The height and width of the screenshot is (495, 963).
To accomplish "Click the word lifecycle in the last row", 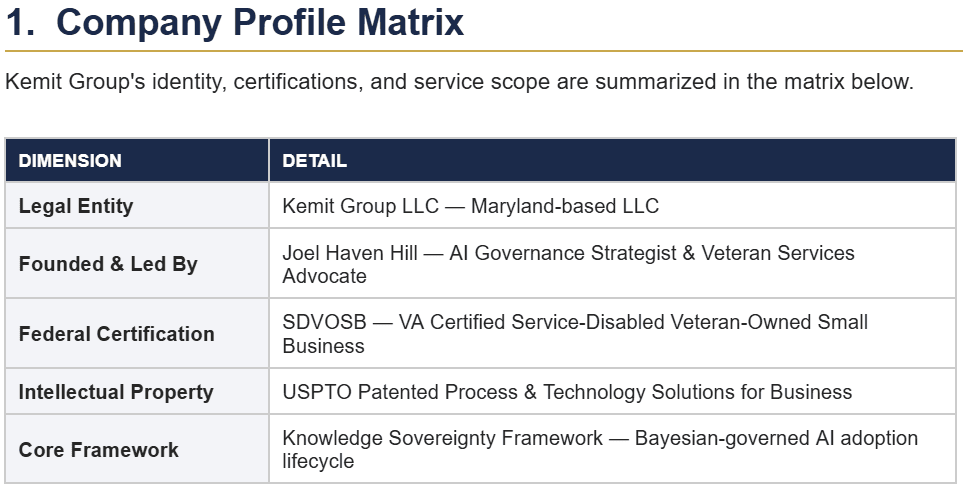I will (x=318, y=461).
